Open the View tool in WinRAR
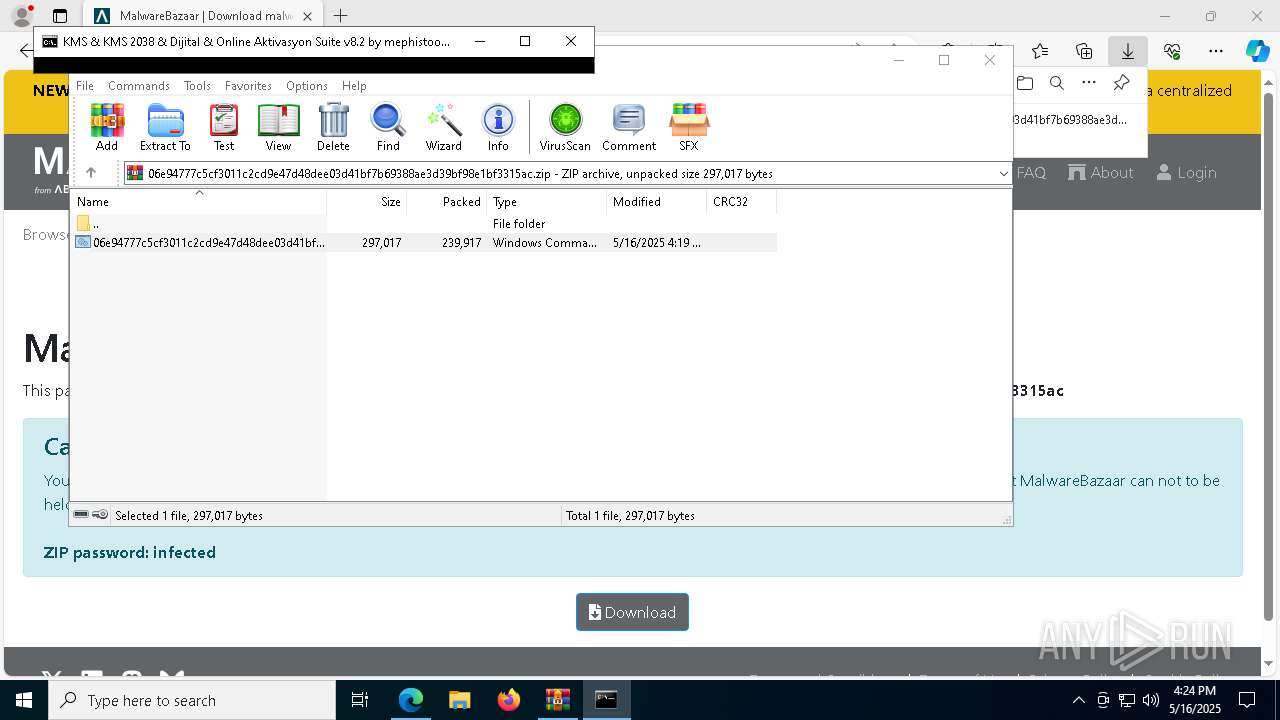This screenshot has height=720, width=1280. [278, 127]
